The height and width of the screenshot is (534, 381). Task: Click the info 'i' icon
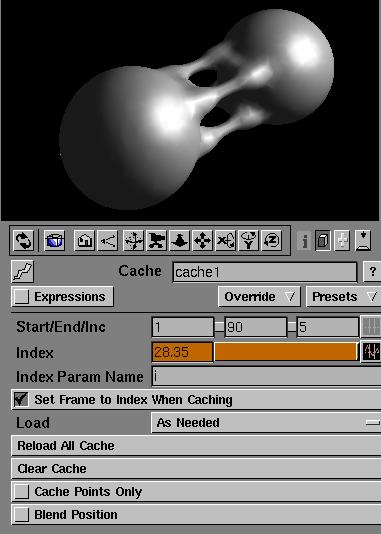(304, 241)
